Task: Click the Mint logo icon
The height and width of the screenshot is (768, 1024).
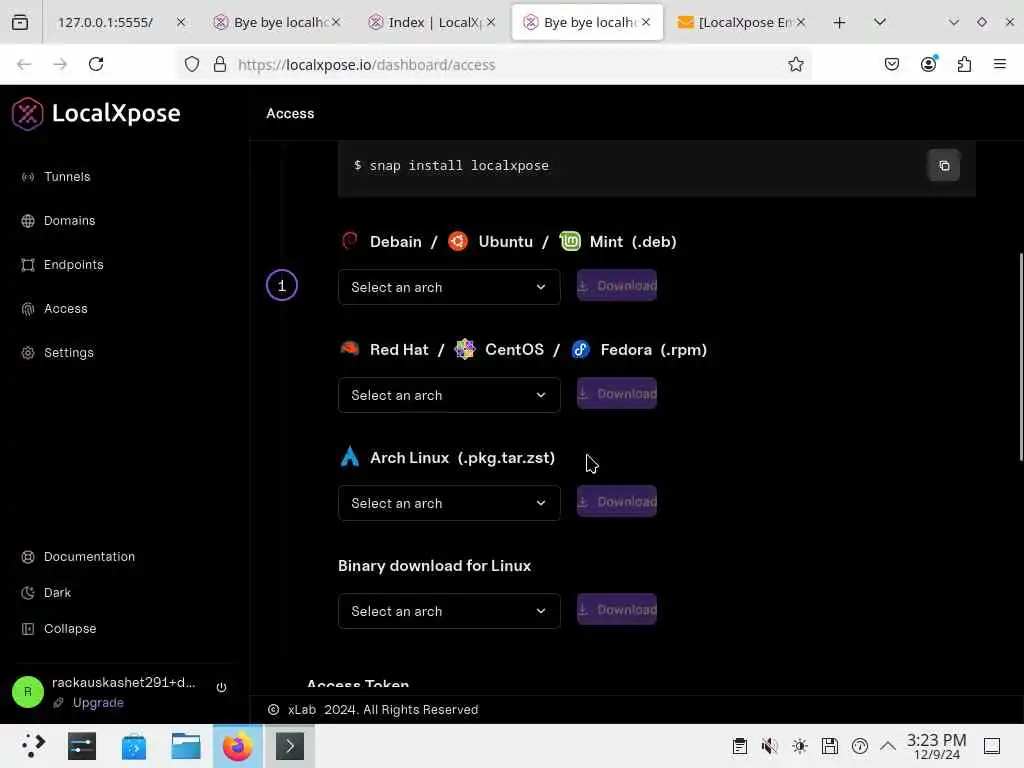Action: click(x=570, y=241)
